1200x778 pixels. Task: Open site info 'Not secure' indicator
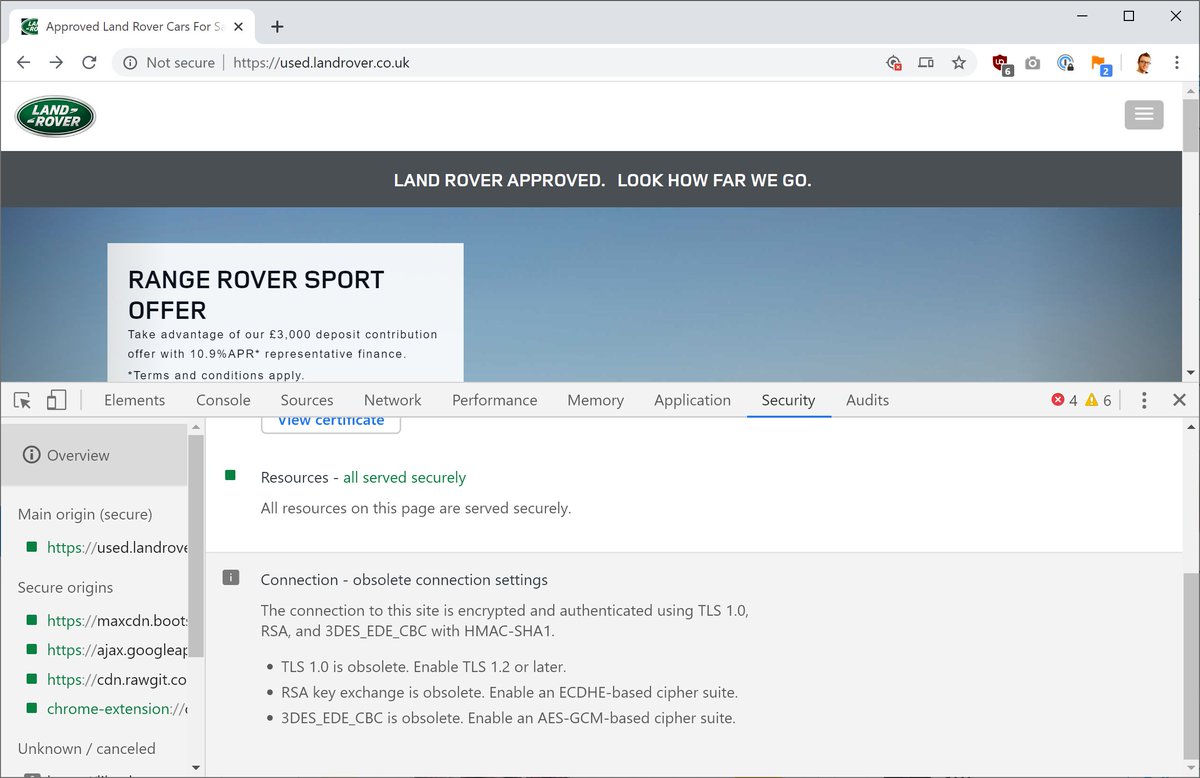[168, 62]
